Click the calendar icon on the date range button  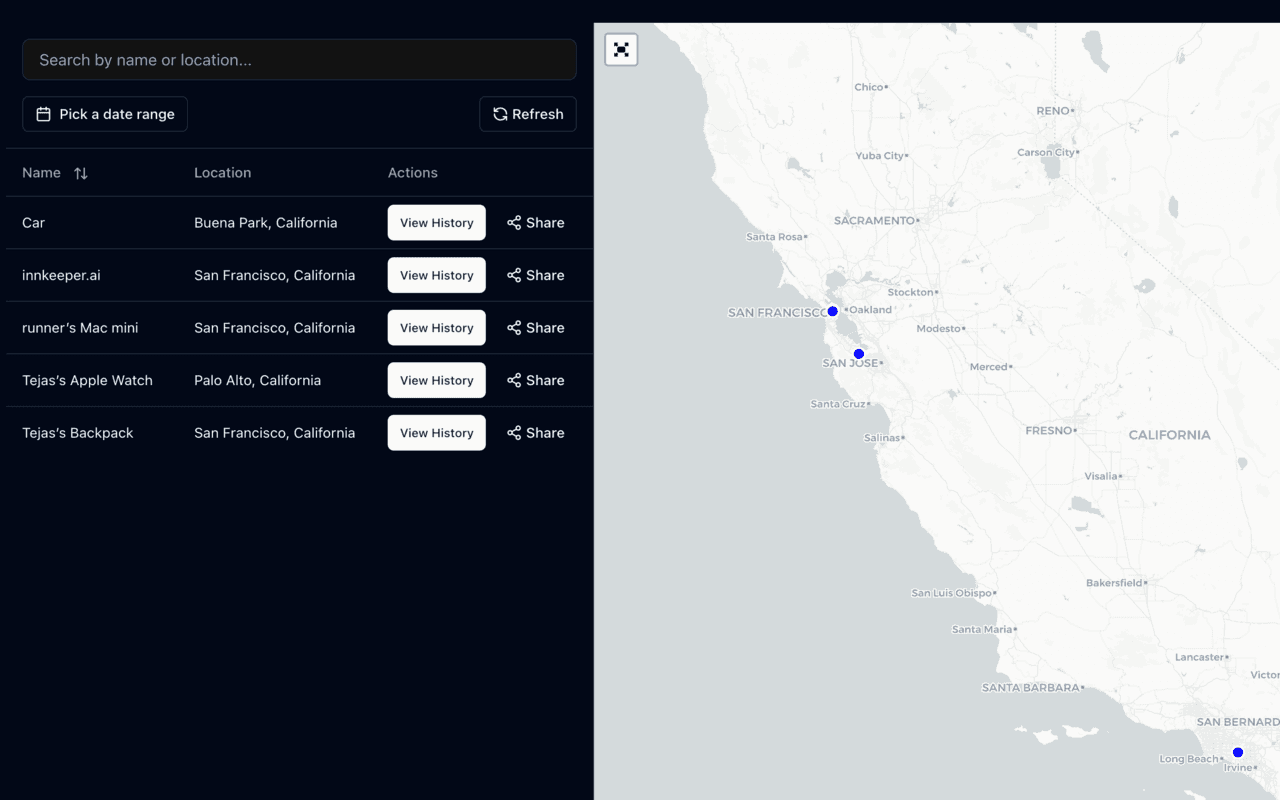click(42, 114)
